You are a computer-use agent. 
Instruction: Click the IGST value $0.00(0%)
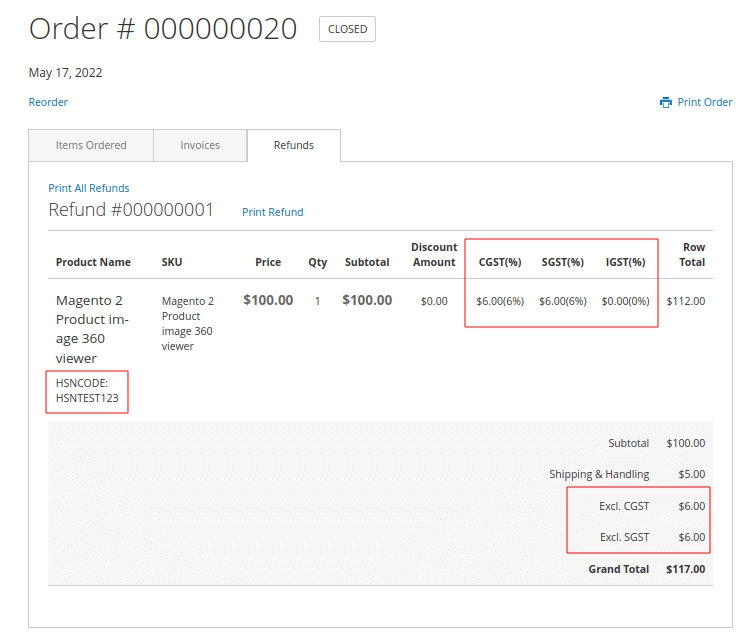pyautogui.click(x=625, y=301)
